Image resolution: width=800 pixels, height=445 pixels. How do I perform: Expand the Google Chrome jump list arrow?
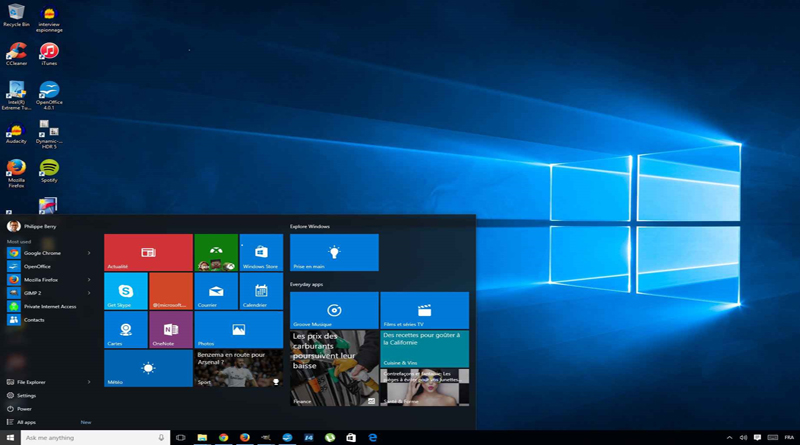89,253
